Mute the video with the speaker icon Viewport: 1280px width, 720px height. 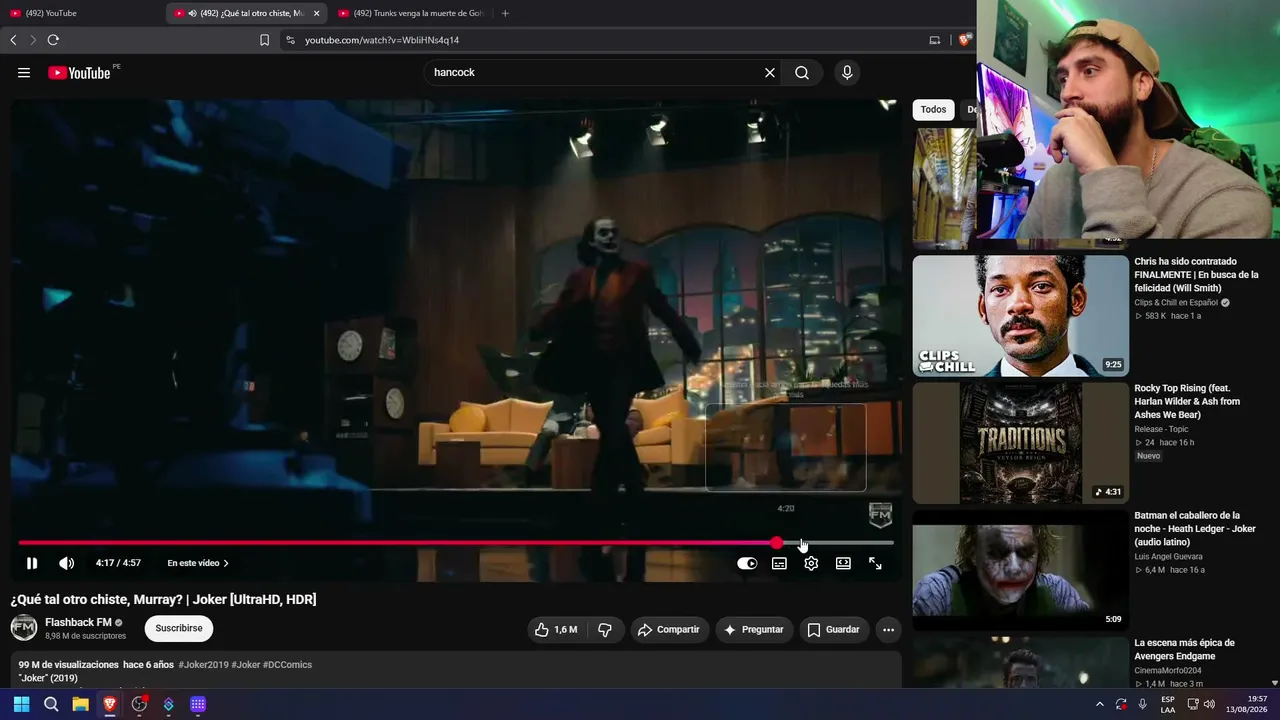[66, 564]
